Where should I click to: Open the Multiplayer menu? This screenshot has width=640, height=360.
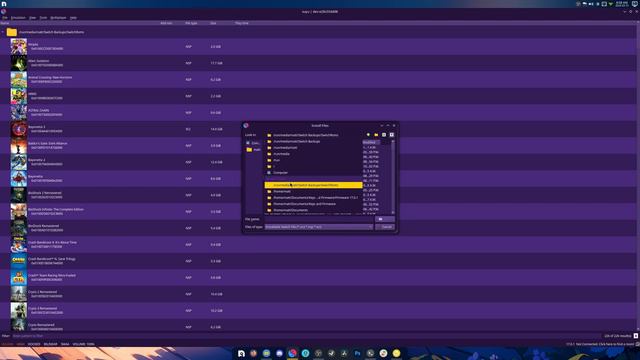click(58, 18)
